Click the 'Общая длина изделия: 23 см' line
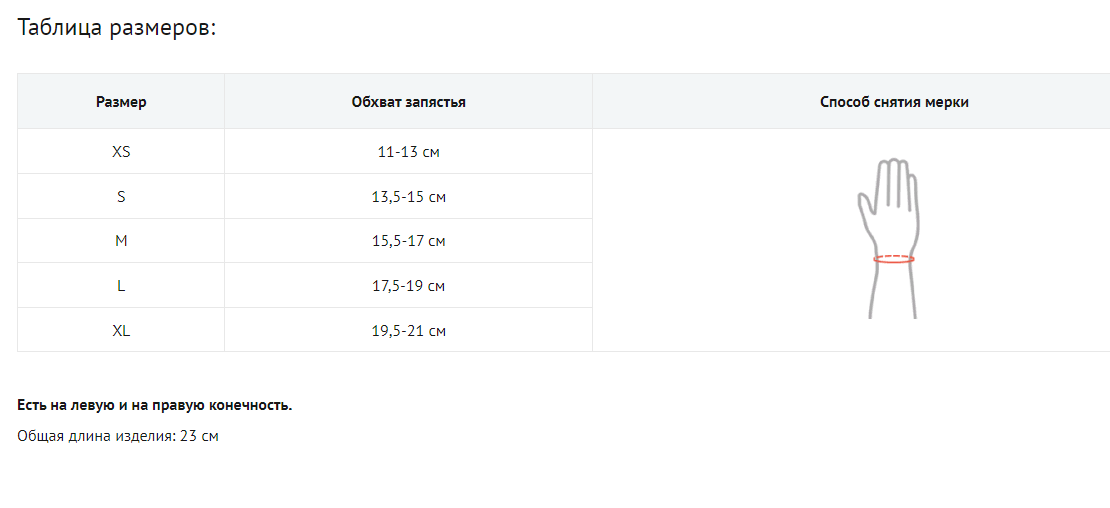Screen dimensions: 1110x508 click(x=117, y=436)
